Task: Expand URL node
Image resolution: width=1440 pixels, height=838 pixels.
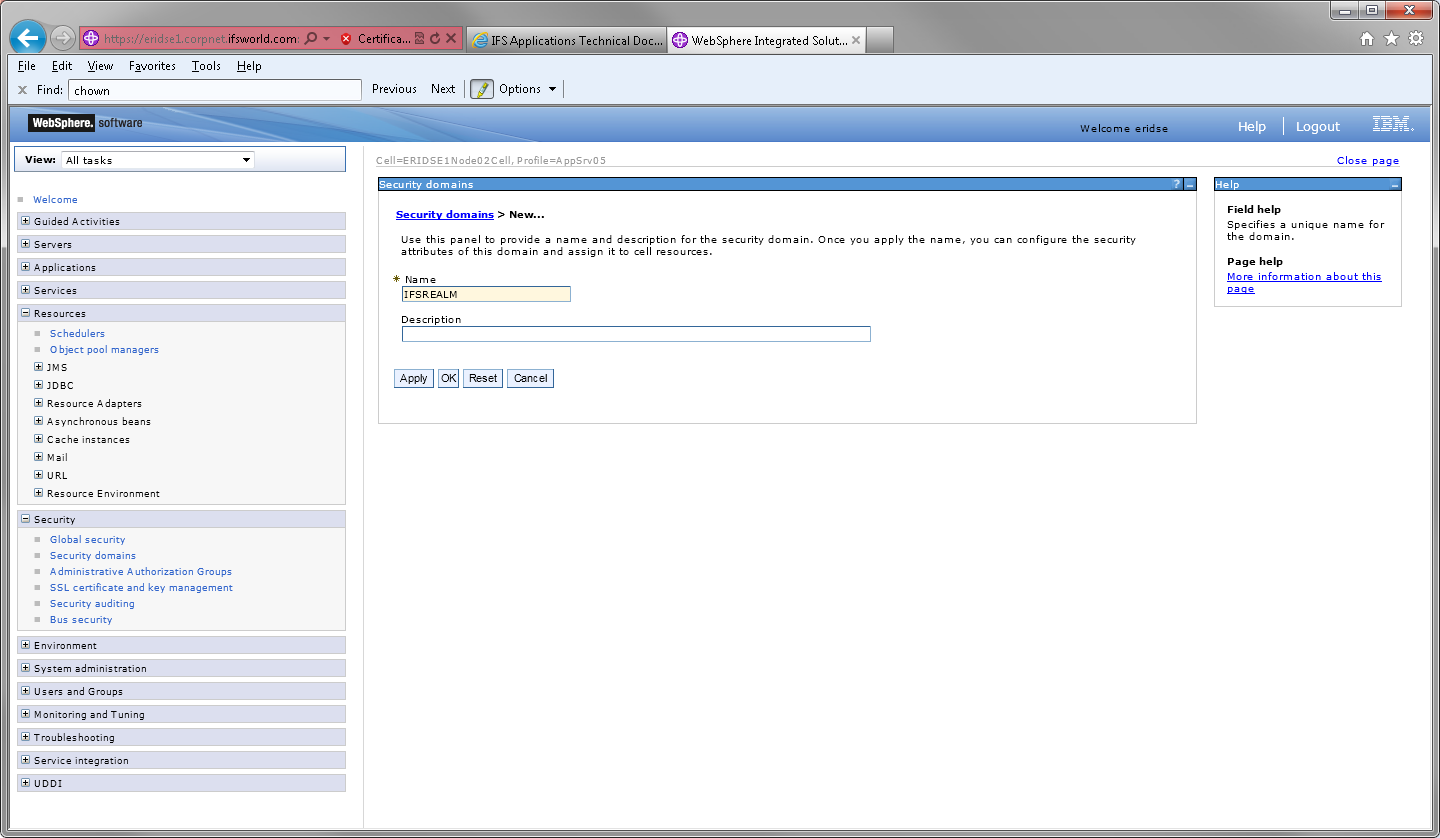Action: pos(39,475)
